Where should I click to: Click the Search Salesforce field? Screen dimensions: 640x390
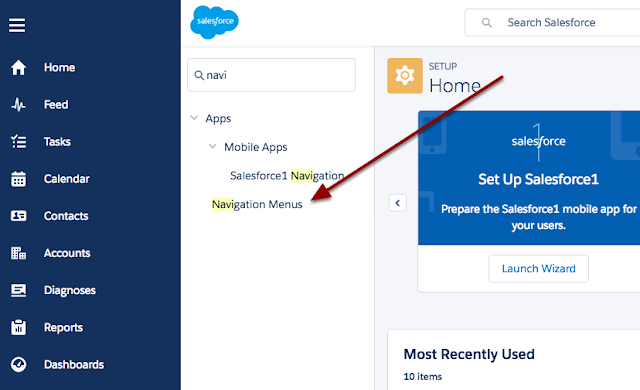(552, 22)
